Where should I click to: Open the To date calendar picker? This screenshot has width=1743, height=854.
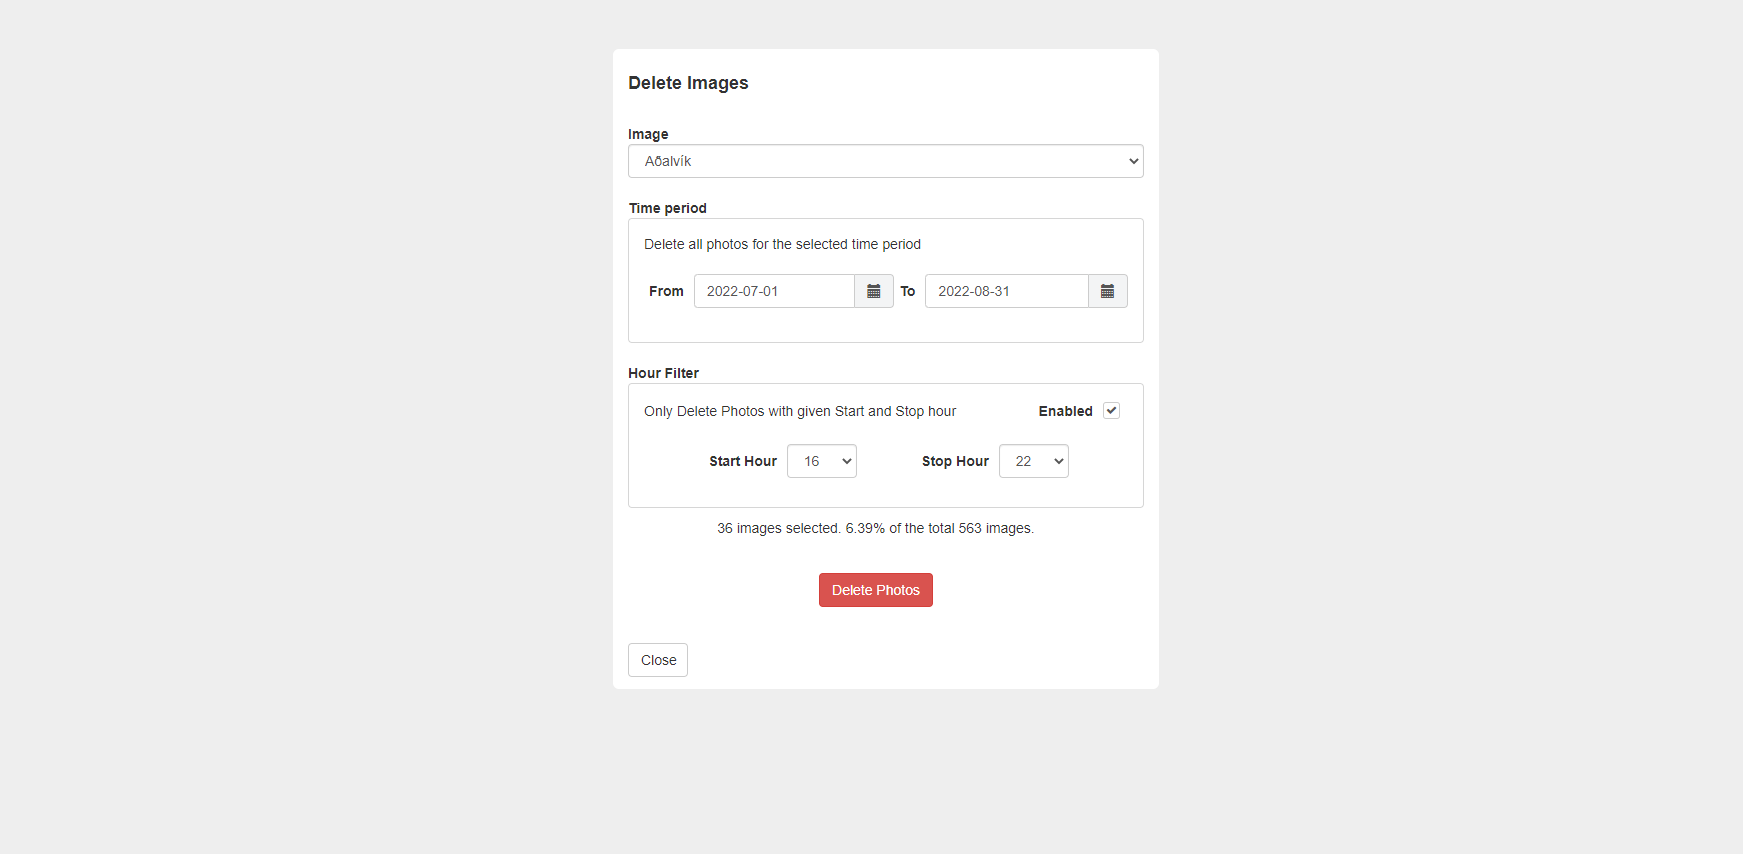point(1108,291)
